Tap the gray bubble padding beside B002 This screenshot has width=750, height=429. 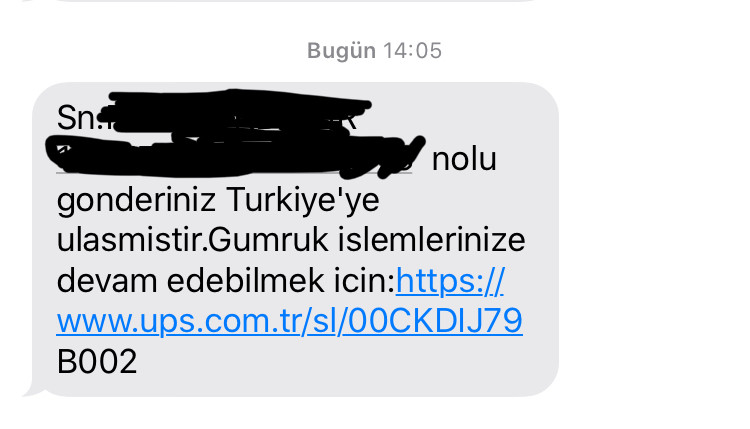point(335,362)
